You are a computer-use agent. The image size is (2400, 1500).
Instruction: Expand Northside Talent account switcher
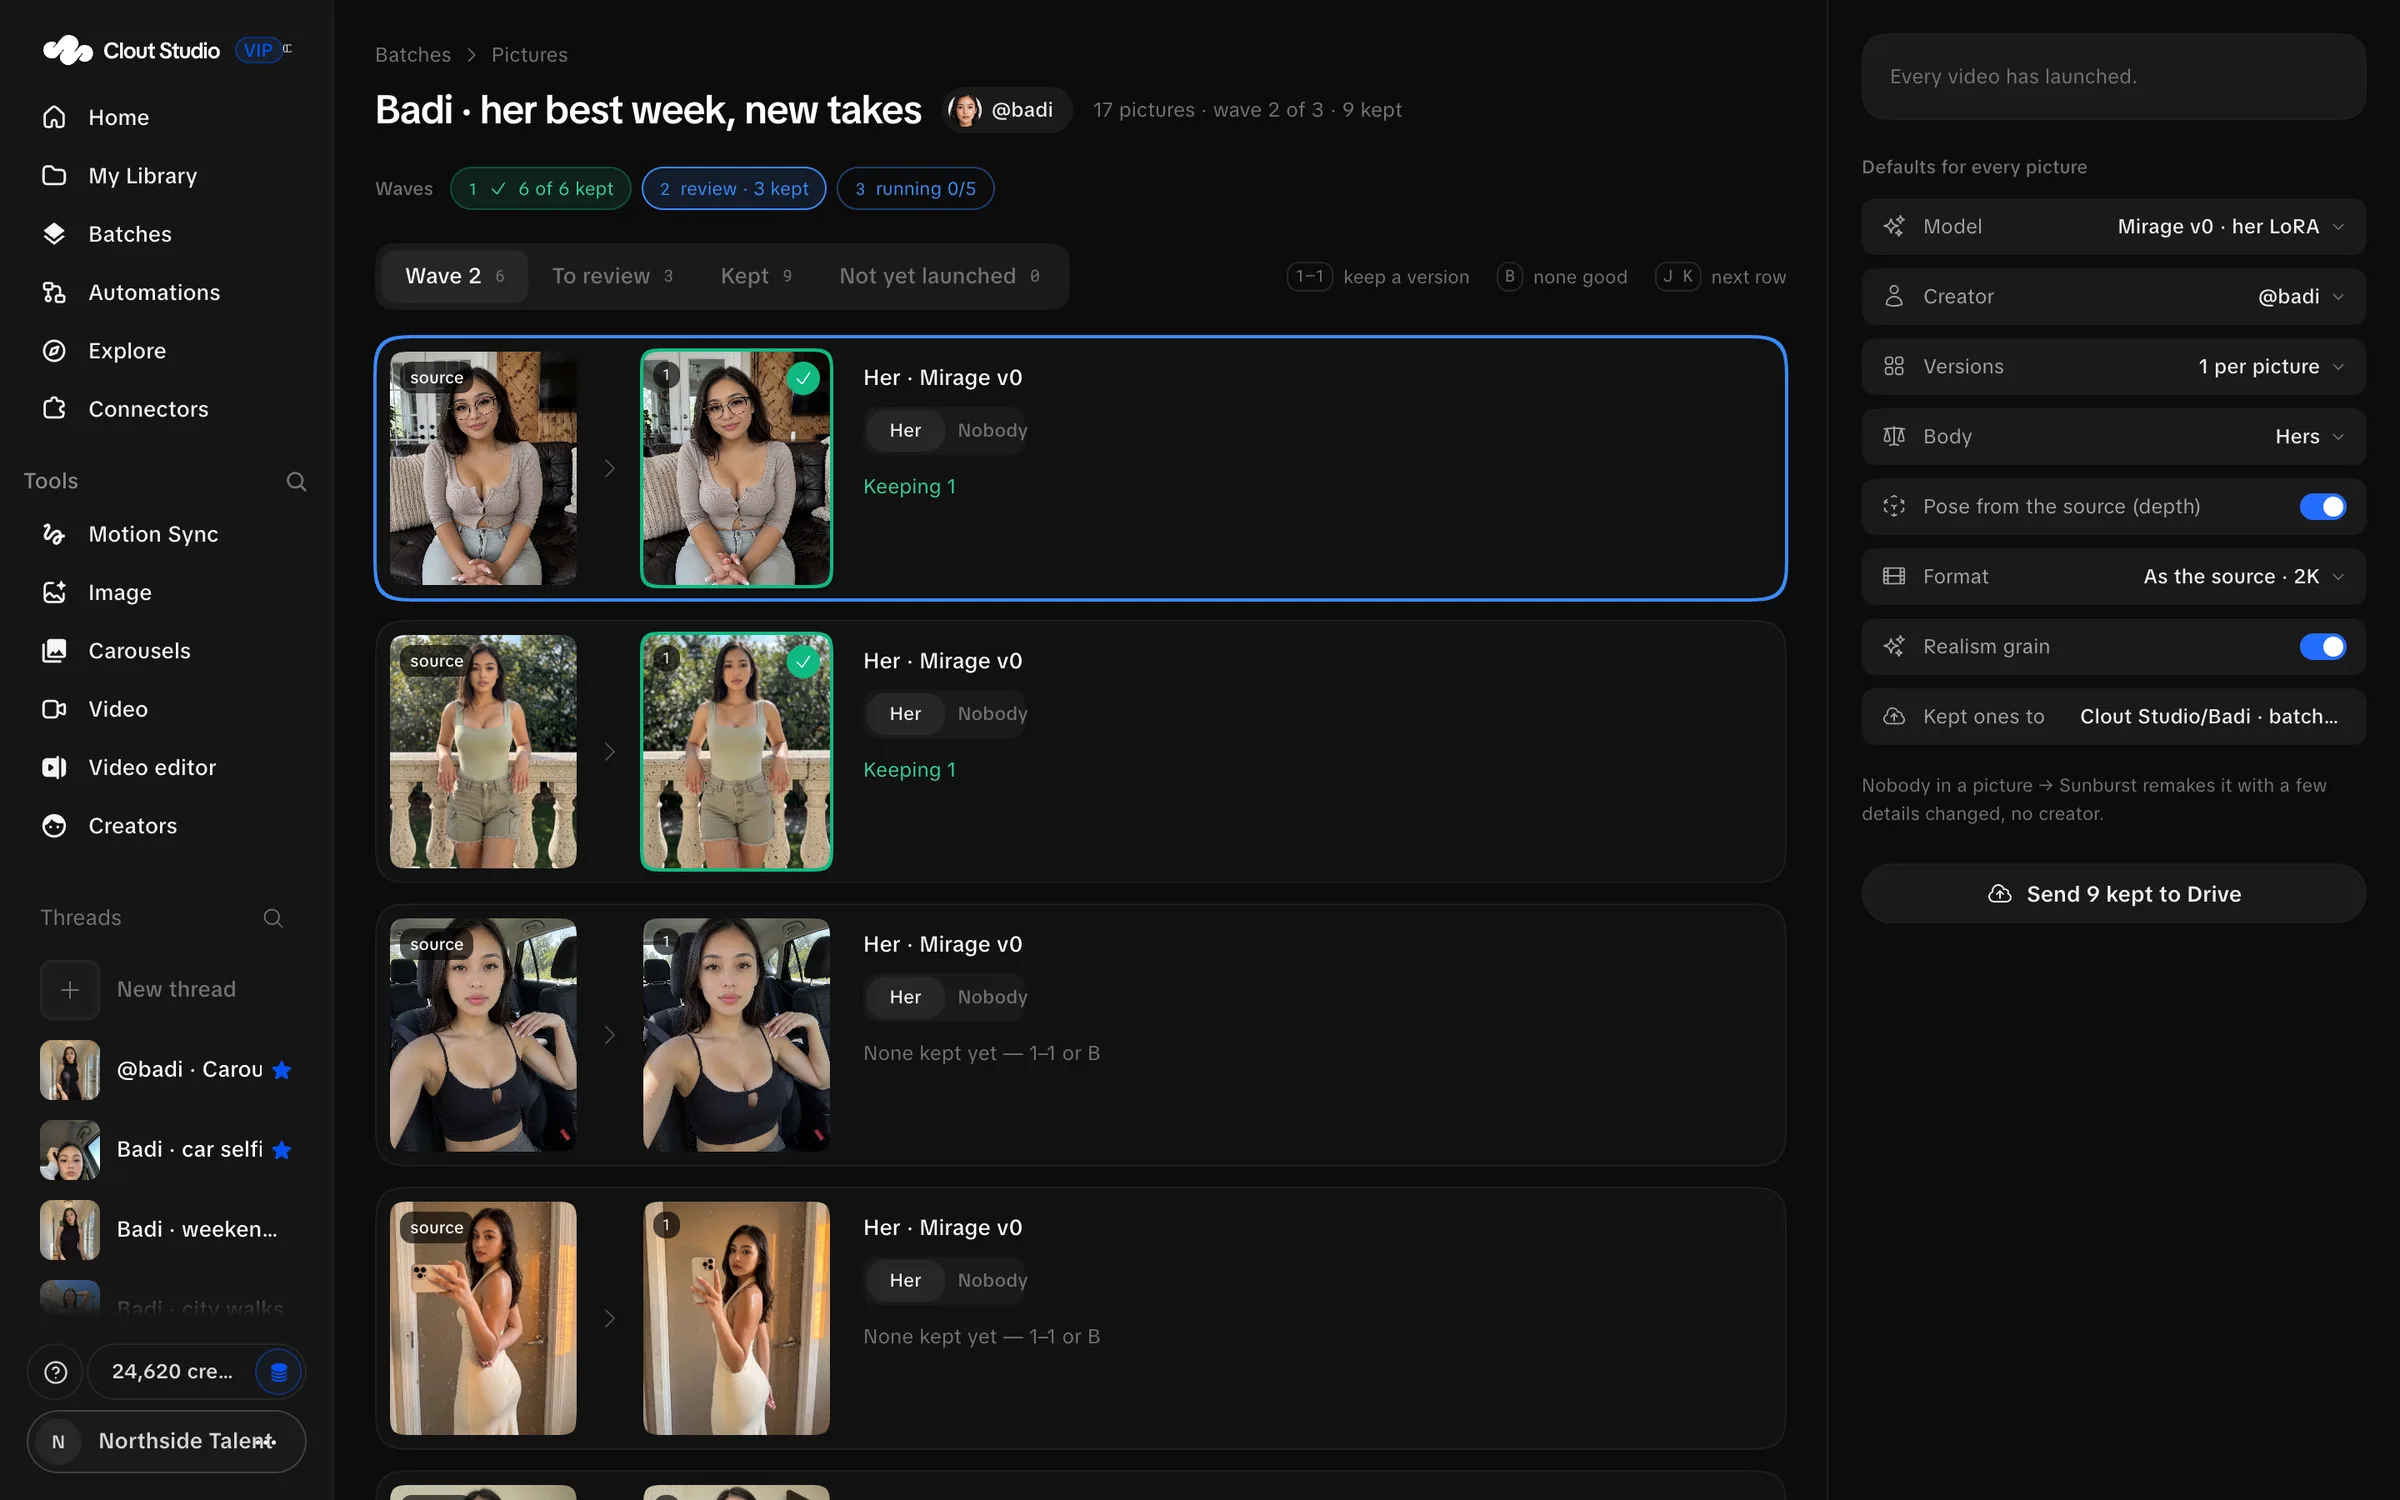pyautogui.click(x=166, y=1442)
